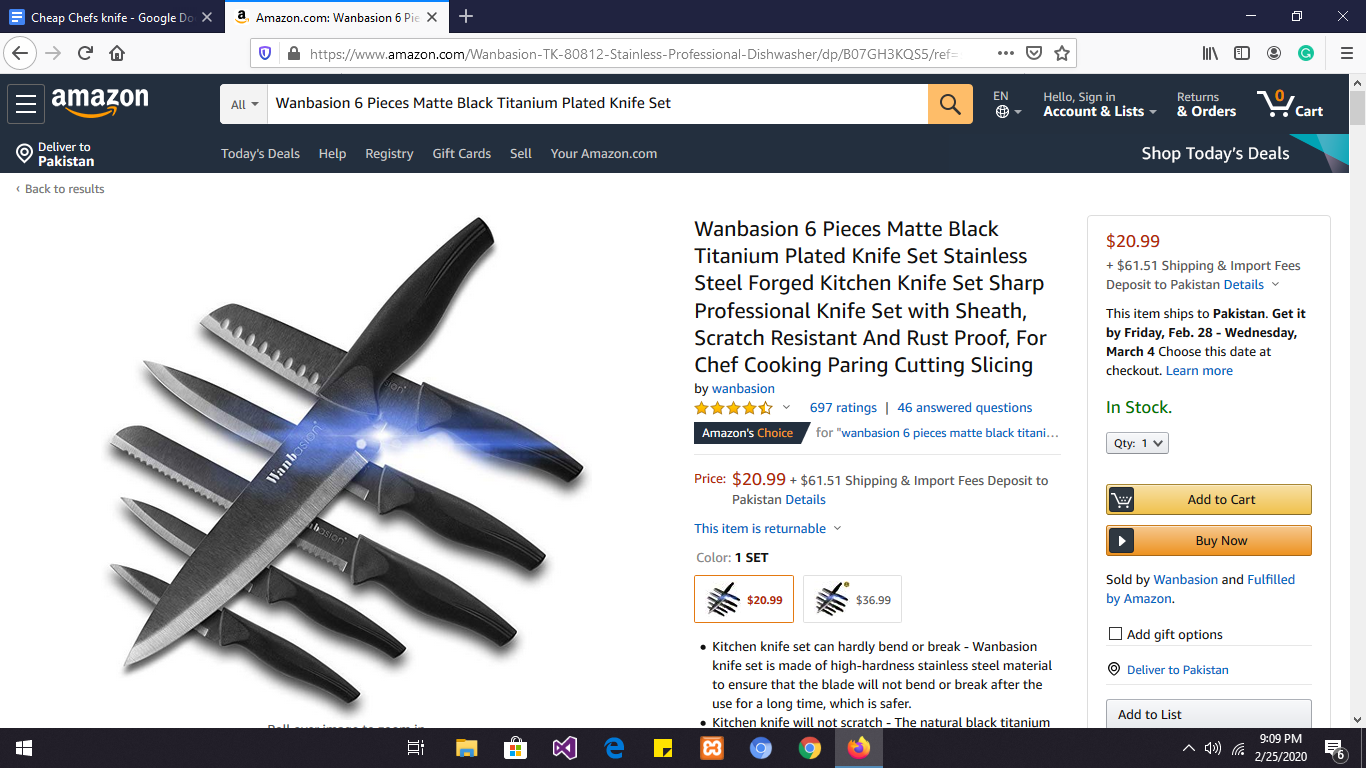This screenshot has height=768, width=1366.
Task: Open the 697 ratings link
Action: 843,408
